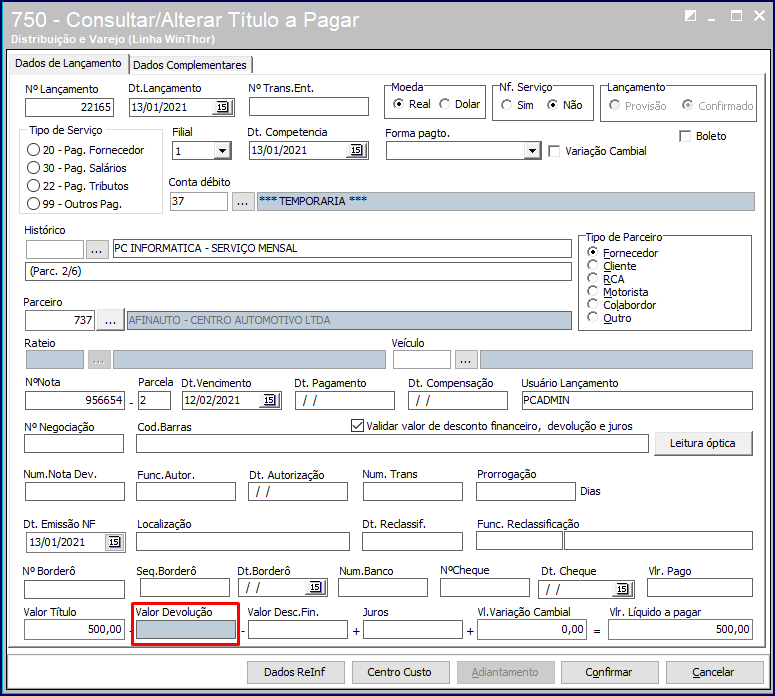Click Num.Nota Dev. field
Viewport: 775px width, 696px height.
pyautogui.click(x=75, y=492)
